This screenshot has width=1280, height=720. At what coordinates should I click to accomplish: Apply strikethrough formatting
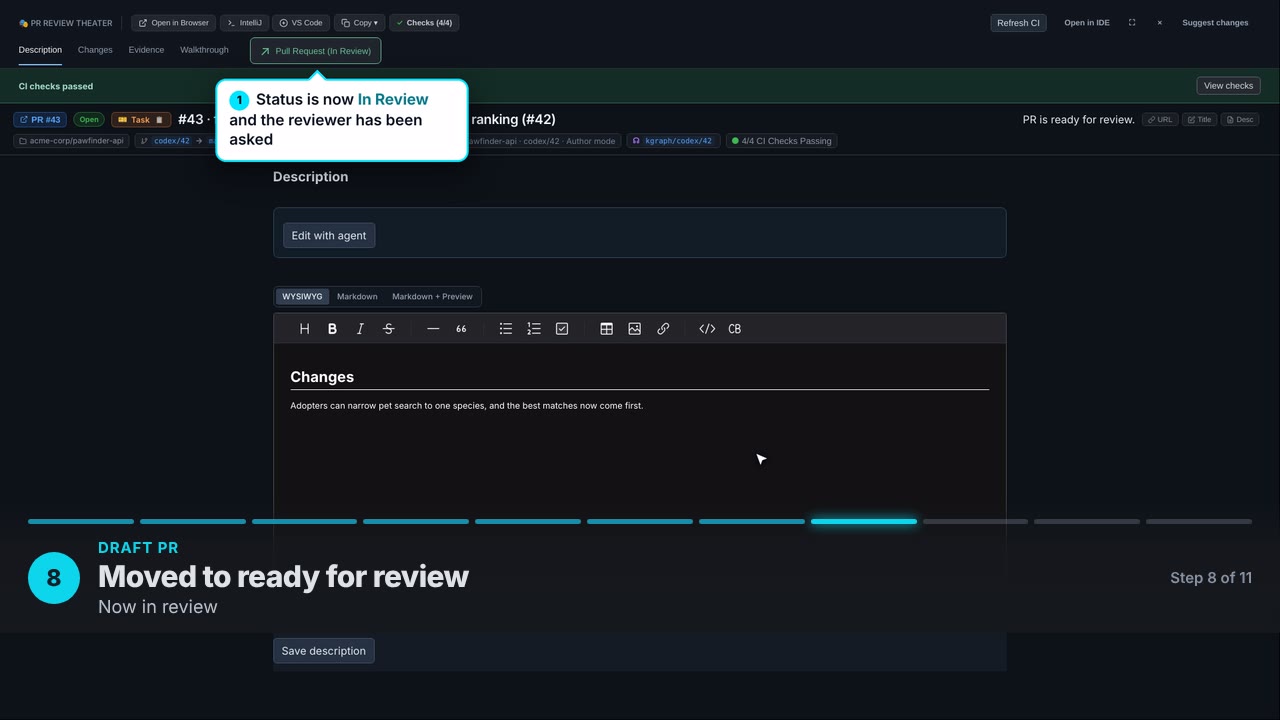coord(388,329)
